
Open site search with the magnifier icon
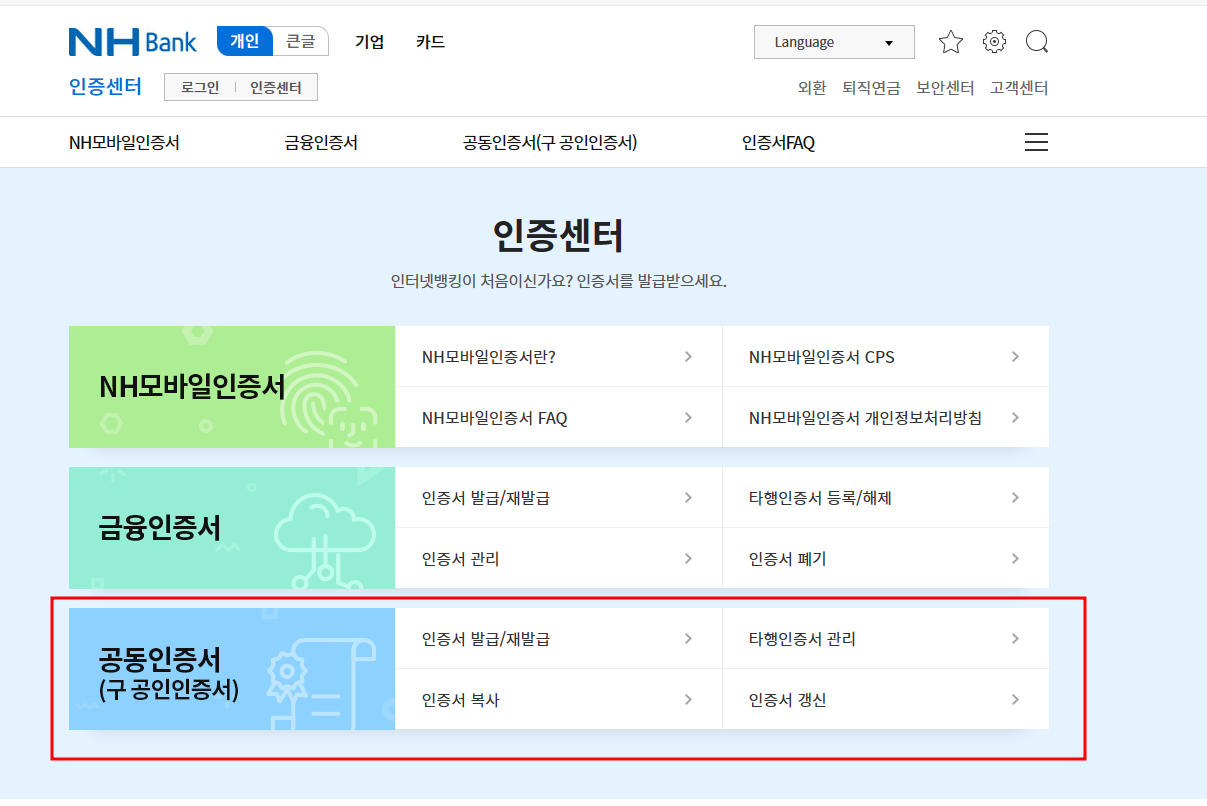(x=1036, y=41)
